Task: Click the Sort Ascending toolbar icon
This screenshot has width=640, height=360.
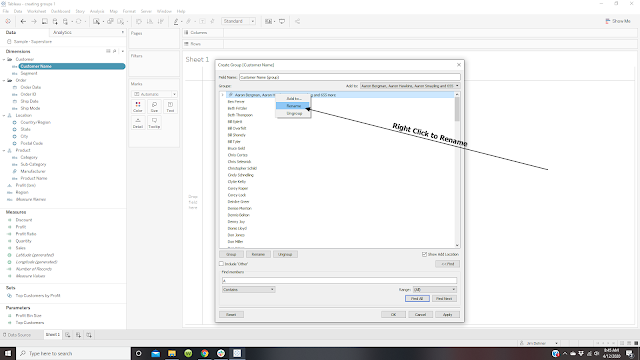Action: [150, 21]
